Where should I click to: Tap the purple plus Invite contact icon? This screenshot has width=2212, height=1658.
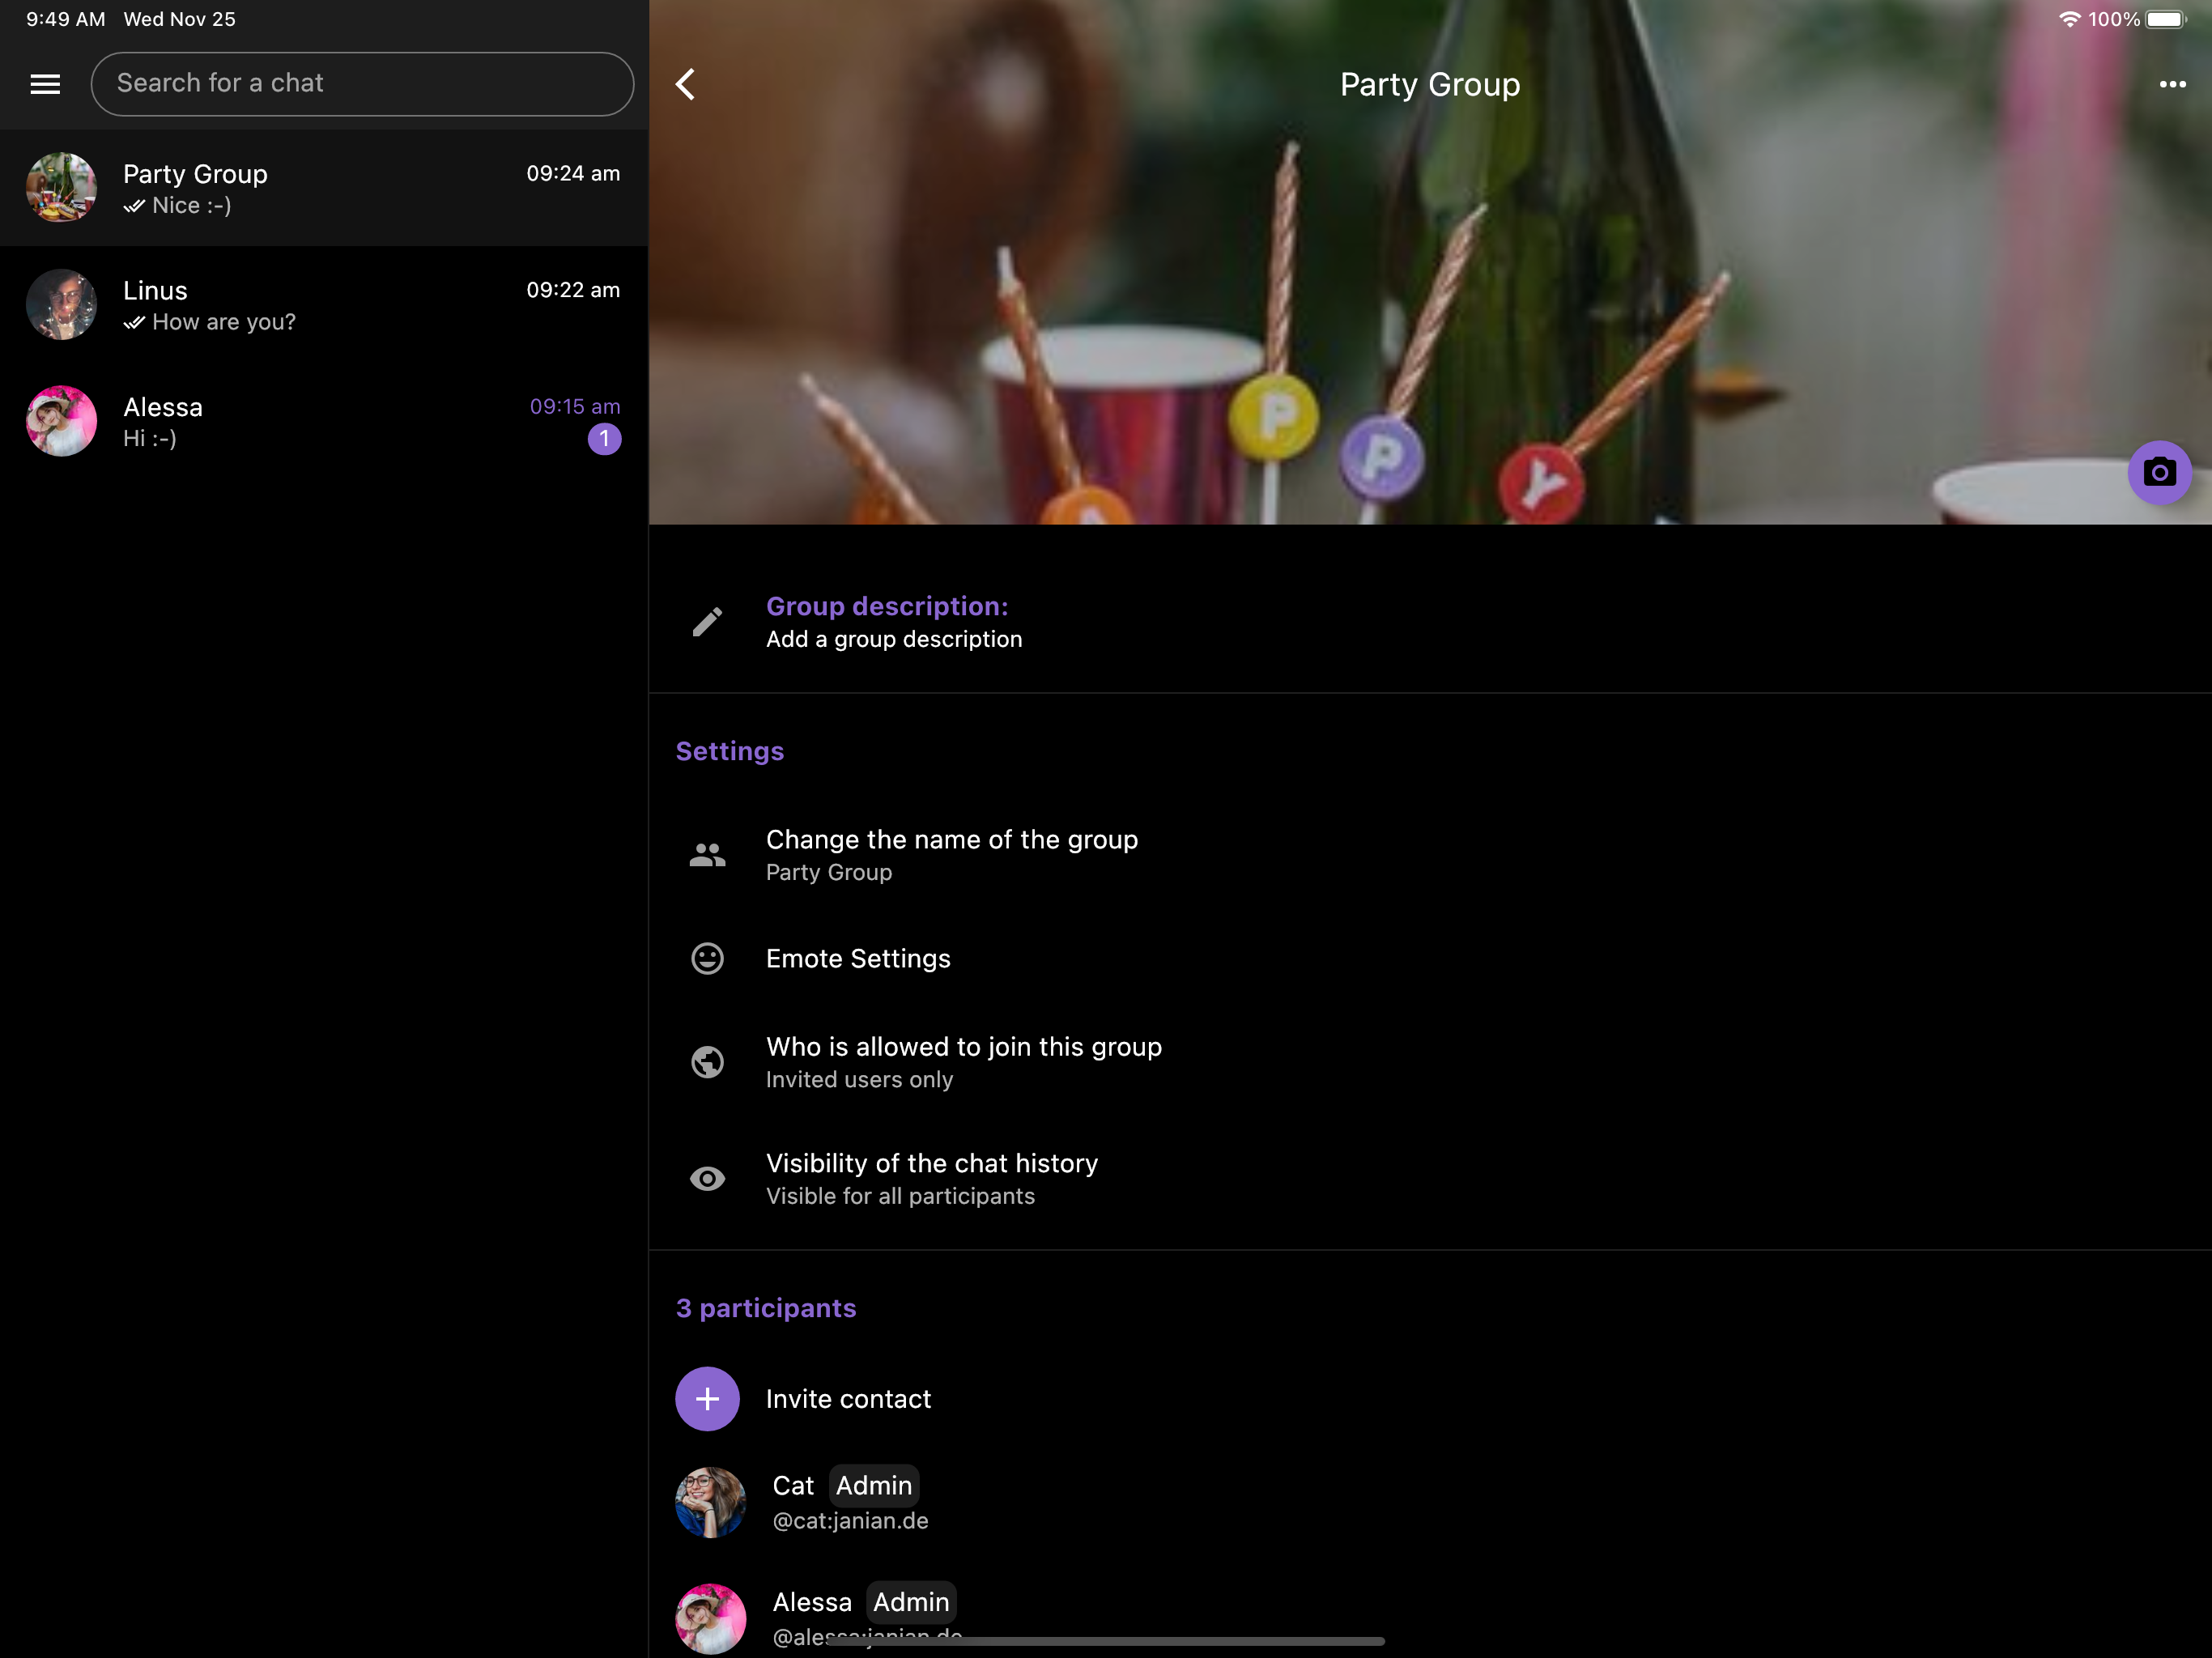coord(707,1398)
